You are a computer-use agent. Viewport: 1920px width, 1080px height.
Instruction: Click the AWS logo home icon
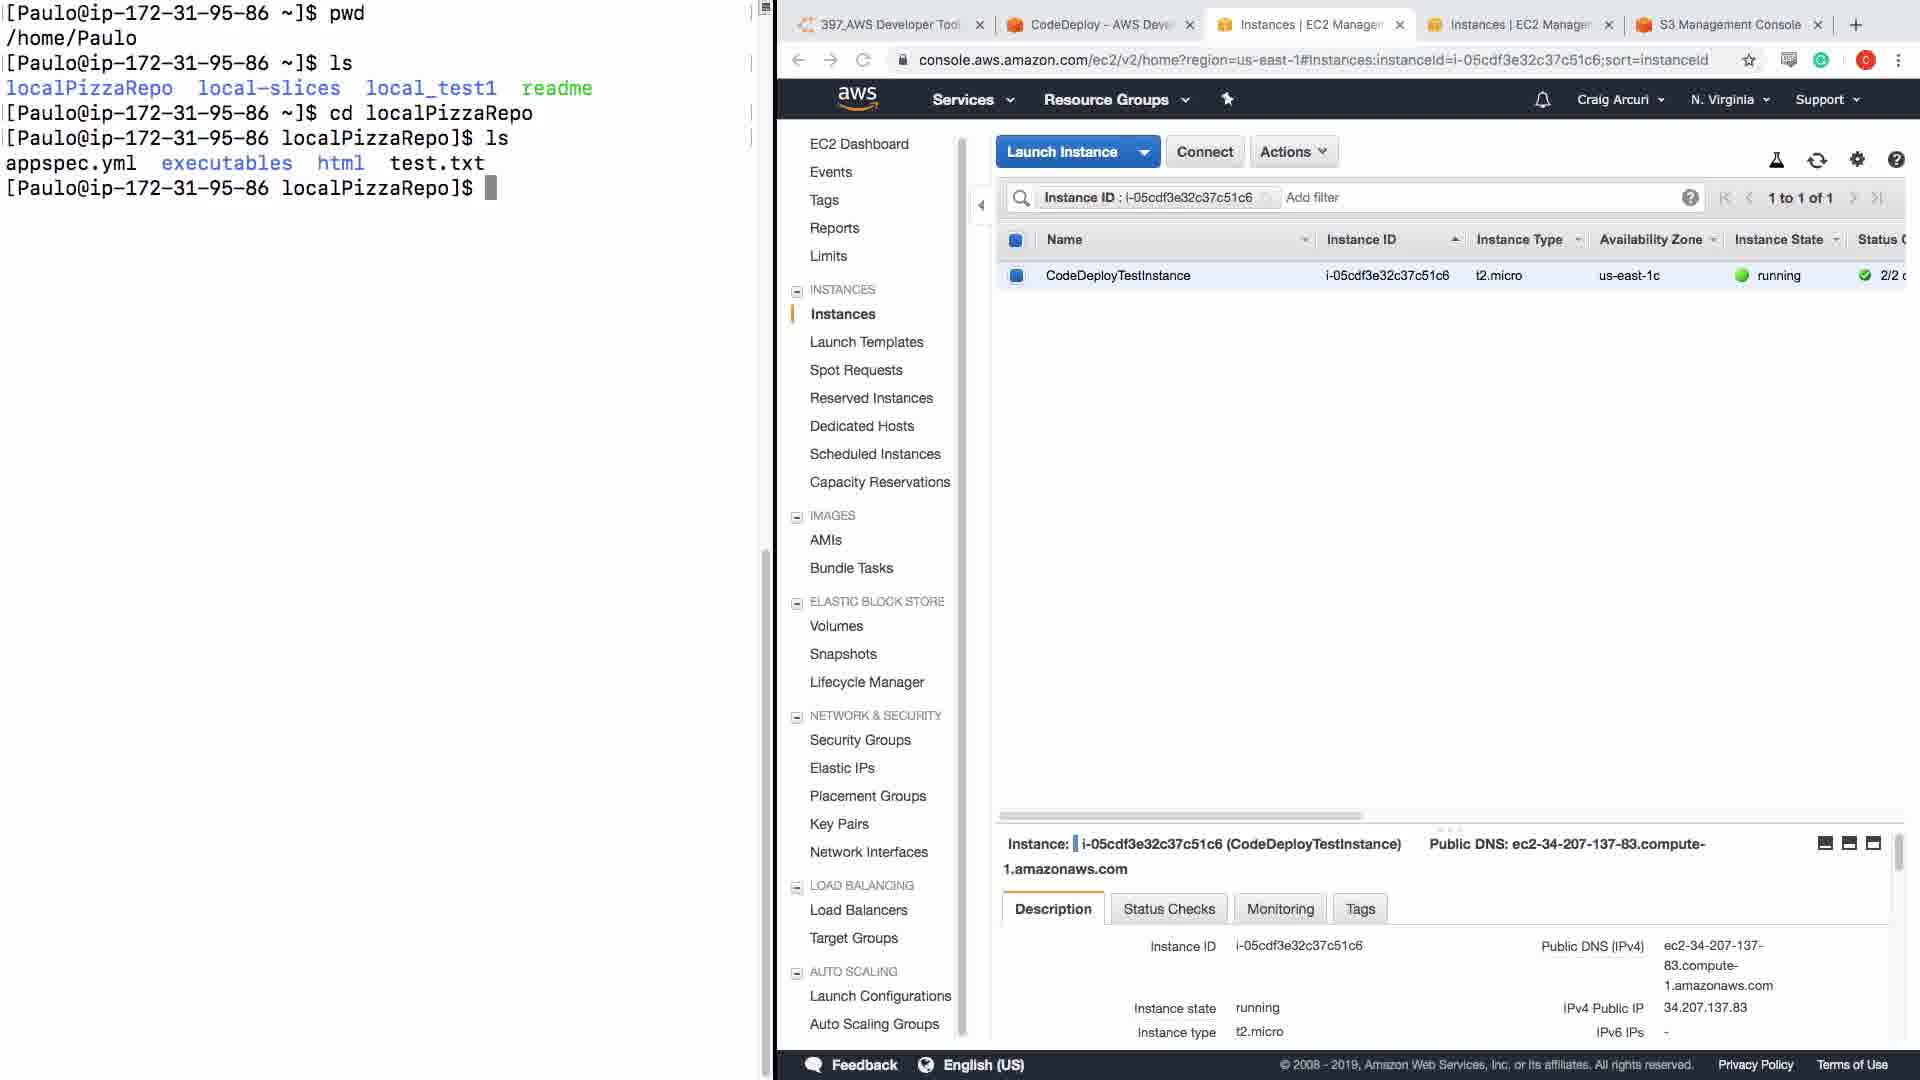point(857,98)
